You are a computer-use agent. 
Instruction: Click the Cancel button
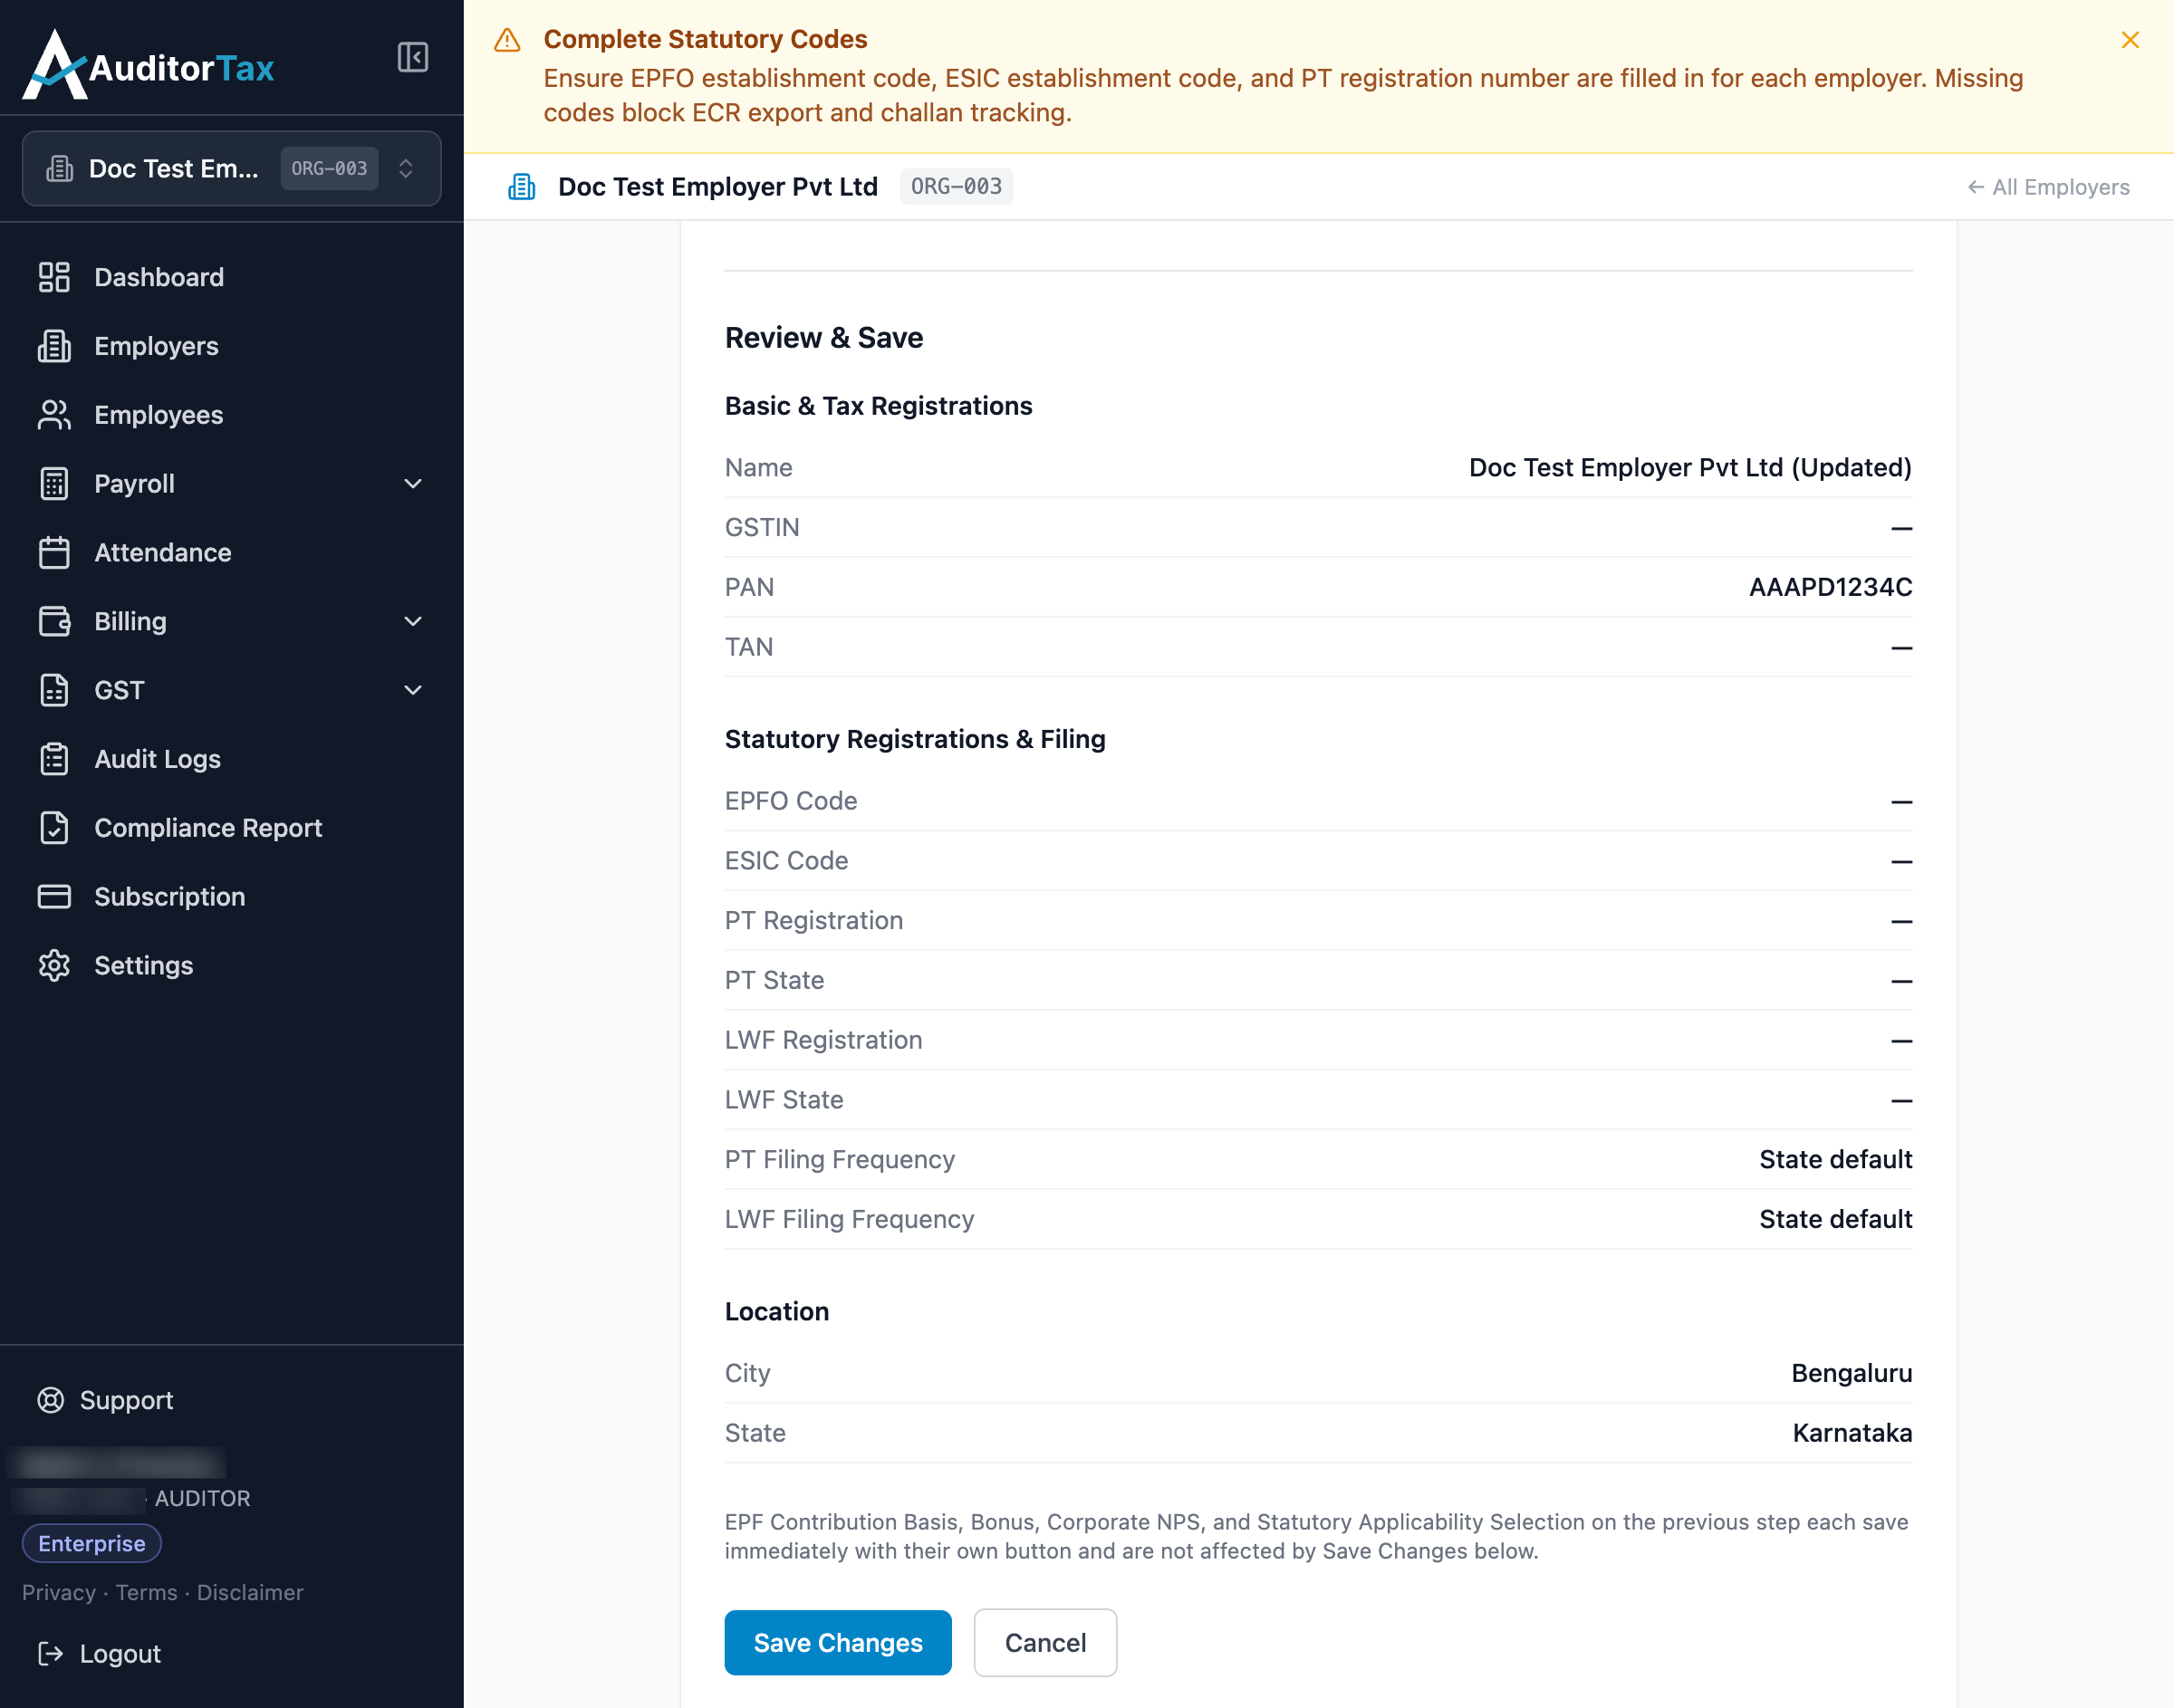1045,1642
